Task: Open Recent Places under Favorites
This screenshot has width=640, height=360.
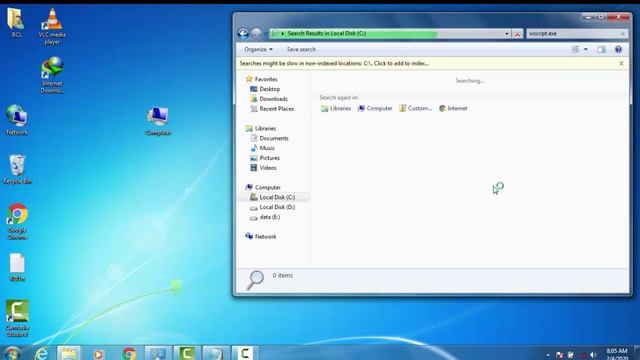Action: (x=271, y=109)
